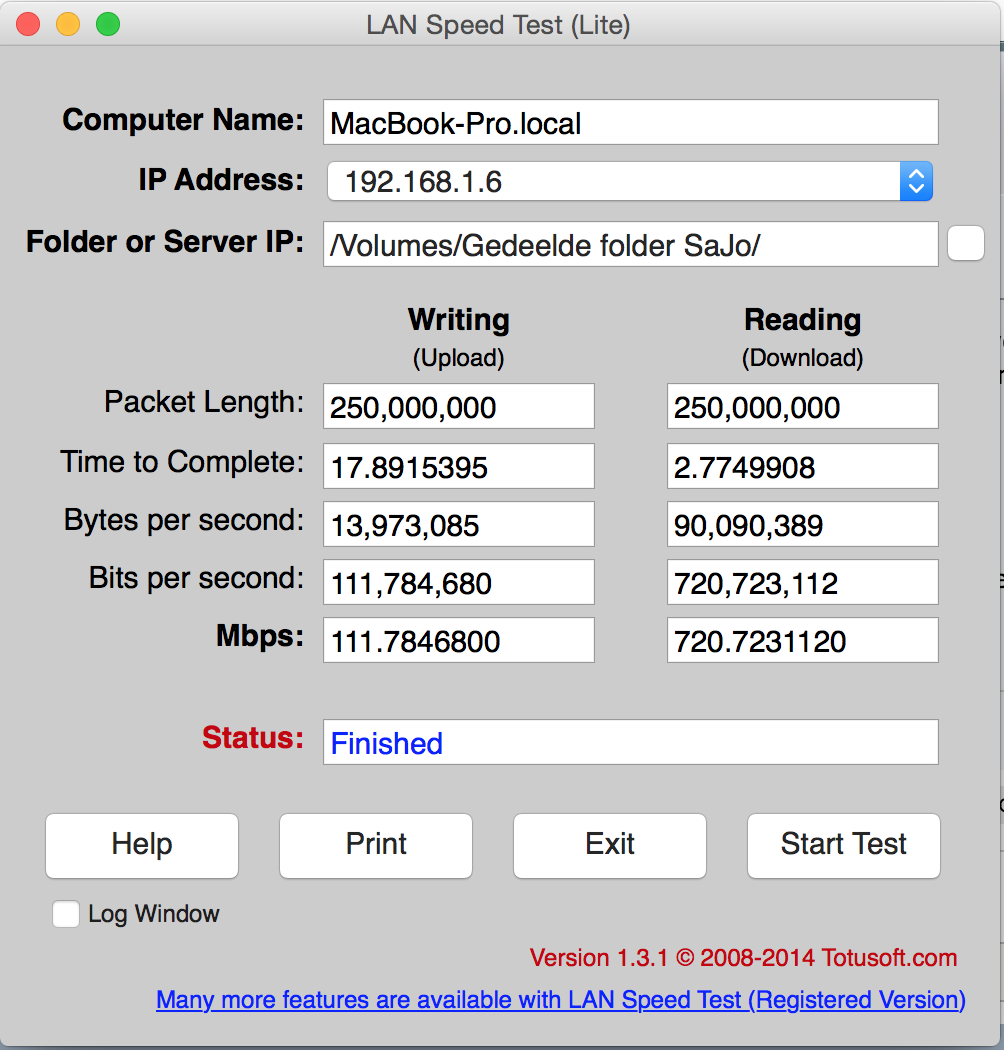Click the Reading Bytes per second field
1004x1050 pixels.
(x=802, y=525)
